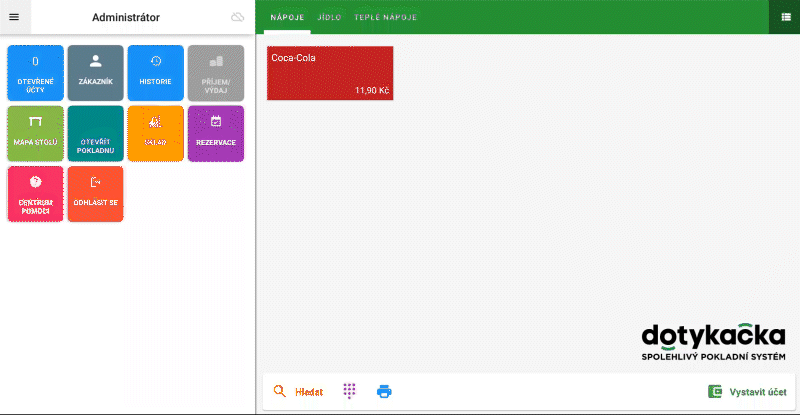Open the Sklad warehouse tile
The height and width of the screenshot is (415, 800).
click(155, 133)
